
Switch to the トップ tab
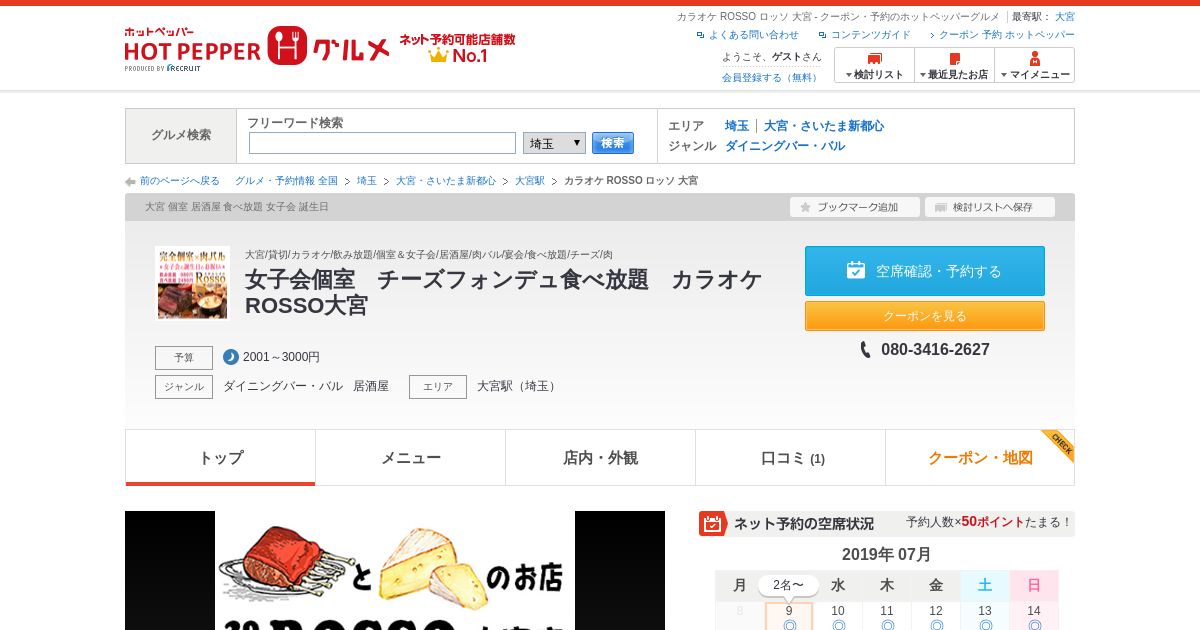(220, 458)
